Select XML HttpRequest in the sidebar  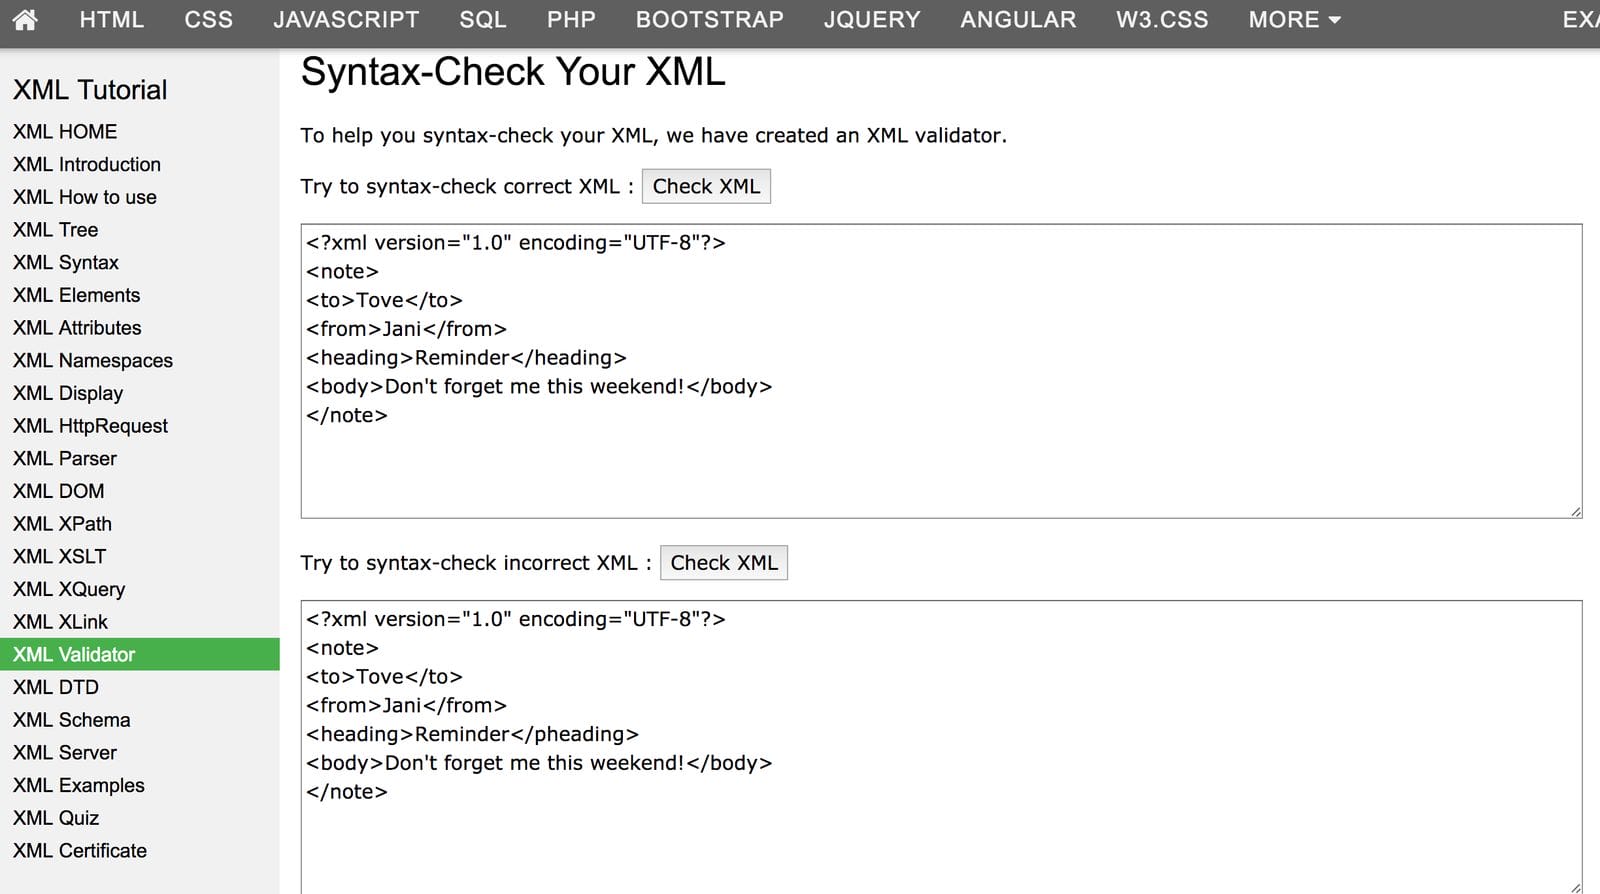pos(90,426)
